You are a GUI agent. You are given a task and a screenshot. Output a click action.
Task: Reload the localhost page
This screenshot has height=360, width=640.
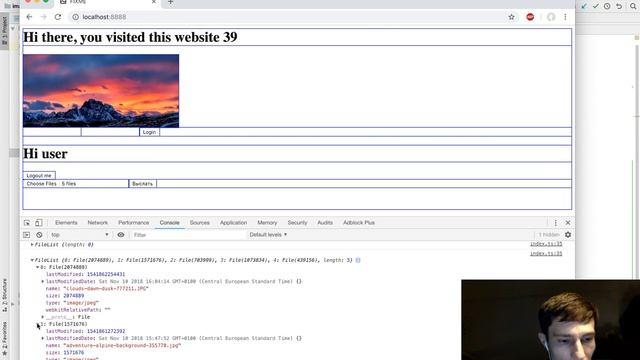(x=58, y=17)
